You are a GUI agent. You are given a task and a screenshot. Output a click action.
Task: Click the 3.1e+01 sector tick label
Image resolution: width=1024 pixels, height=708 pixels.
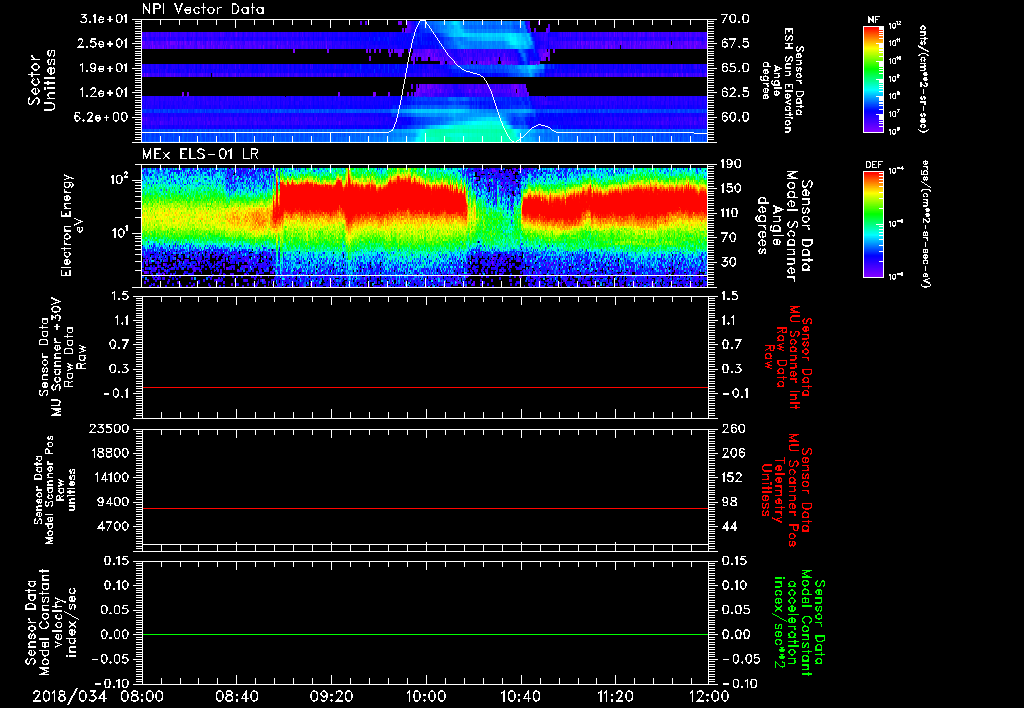click(x=103, y=19)
